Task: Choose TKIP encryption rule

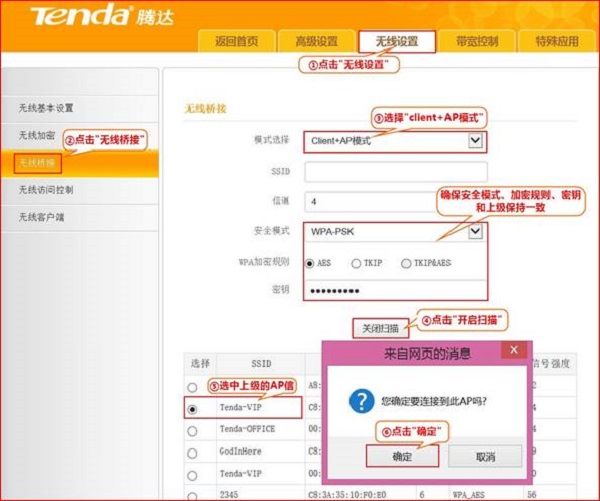Action: 356,263
